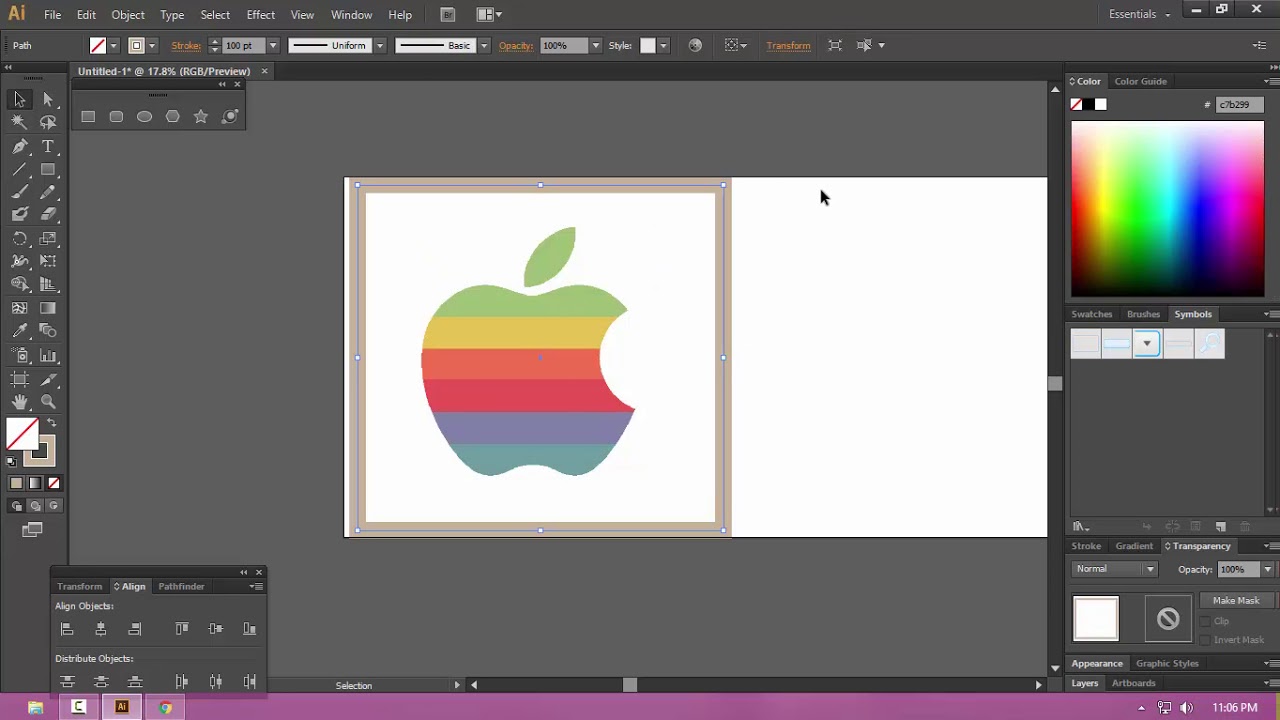
Task: Click the Transform link in control bar
Action: tap(788, 45)
